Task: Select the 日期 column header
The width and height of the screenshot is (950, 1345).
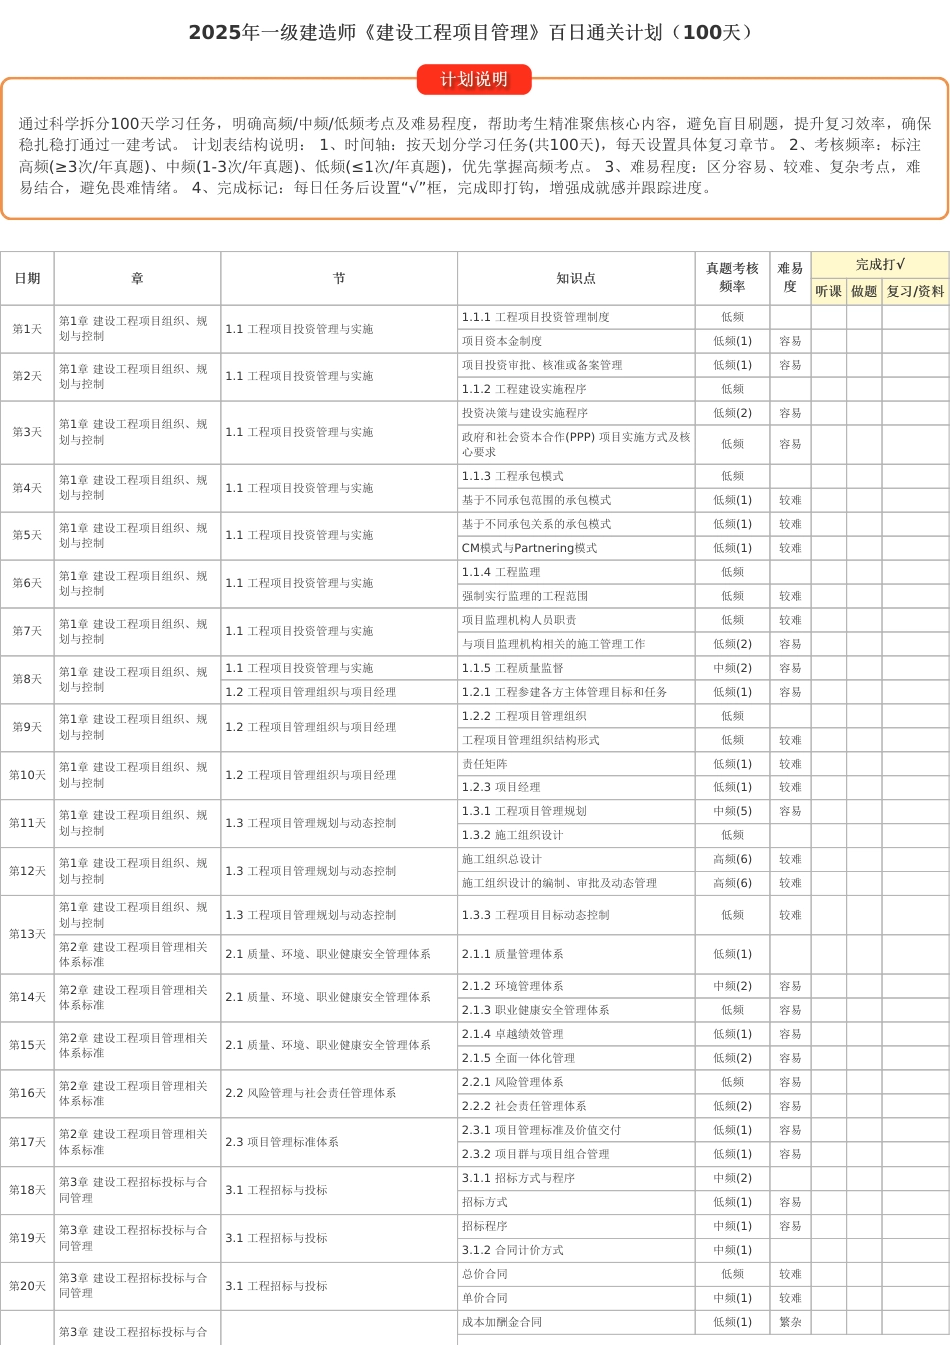Action: tap(27, 278)
